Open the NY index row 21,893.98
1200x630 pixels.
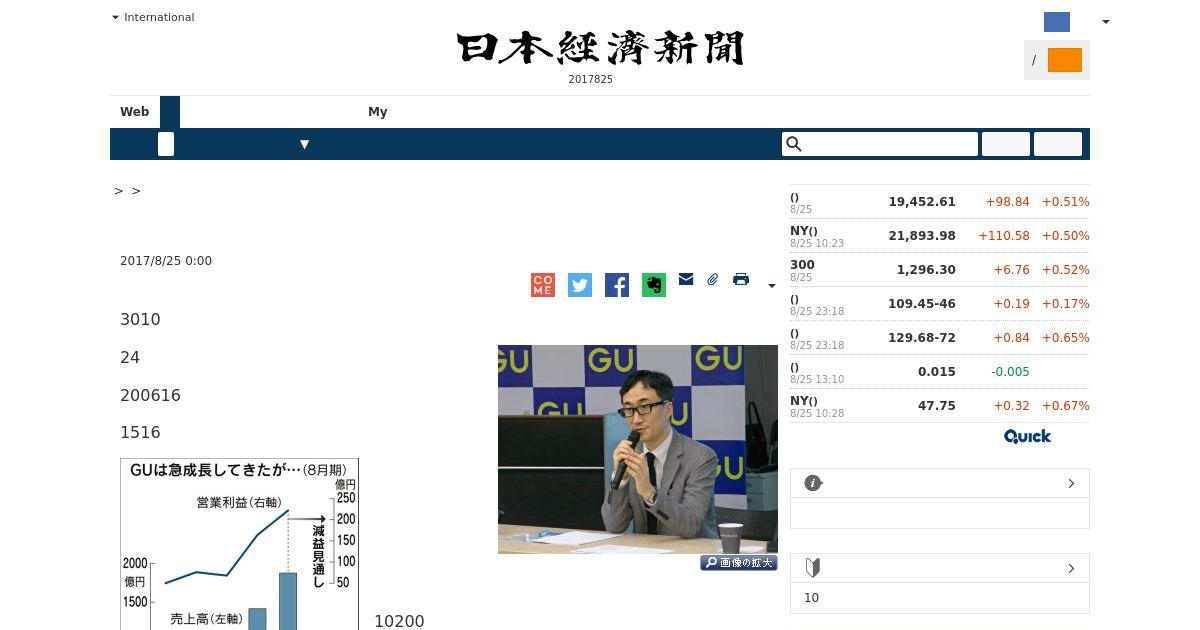tap(940, 236)
